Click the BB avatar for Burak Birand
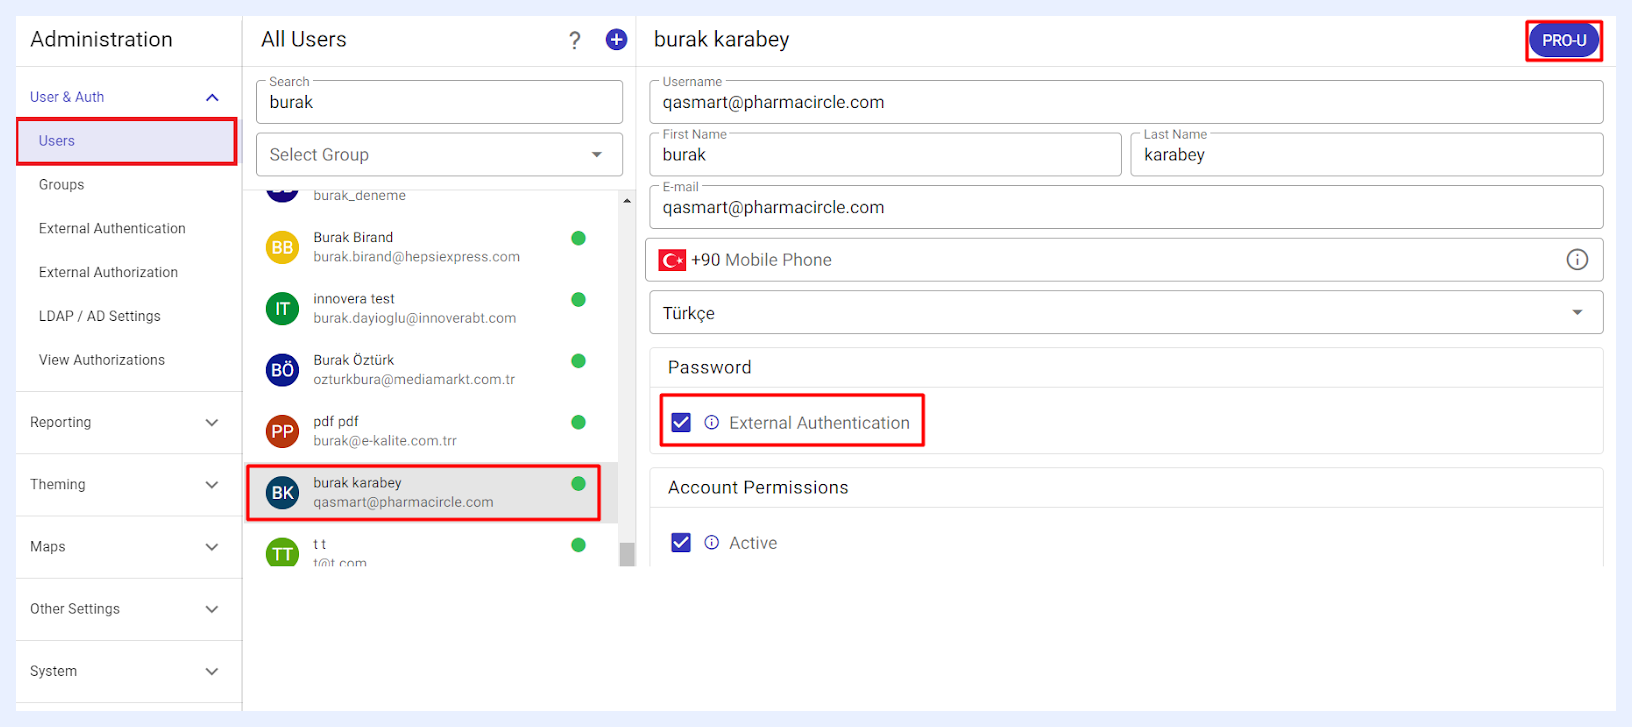This screenshot has height=727, width=1632. 282,247
